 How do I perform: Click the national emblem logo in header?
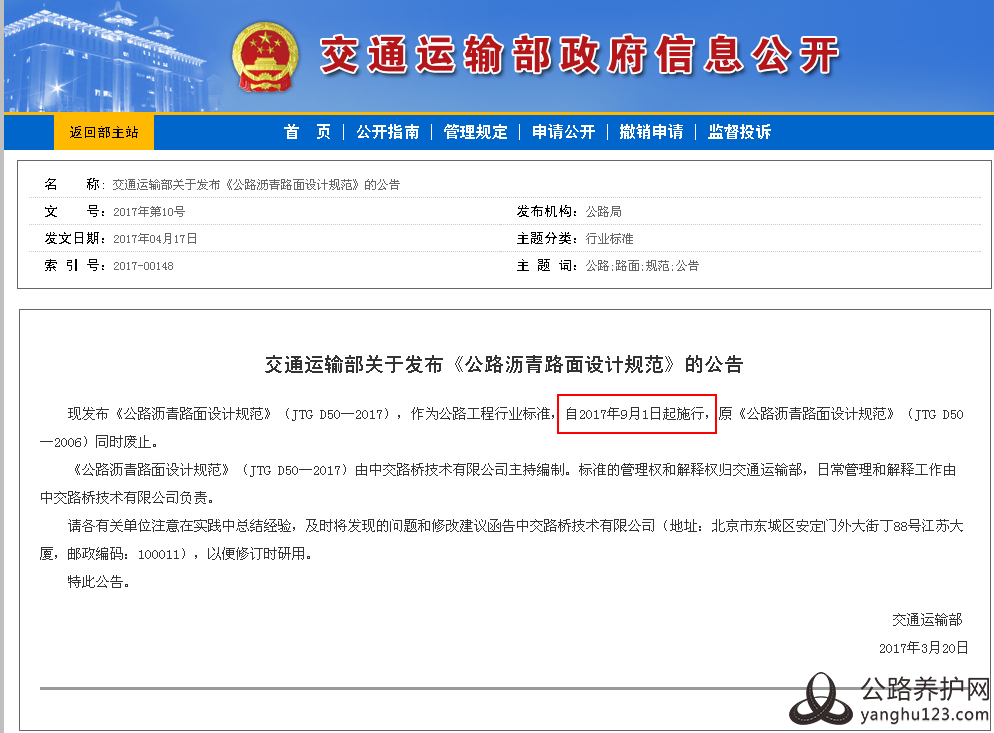[x=265, y=57]
